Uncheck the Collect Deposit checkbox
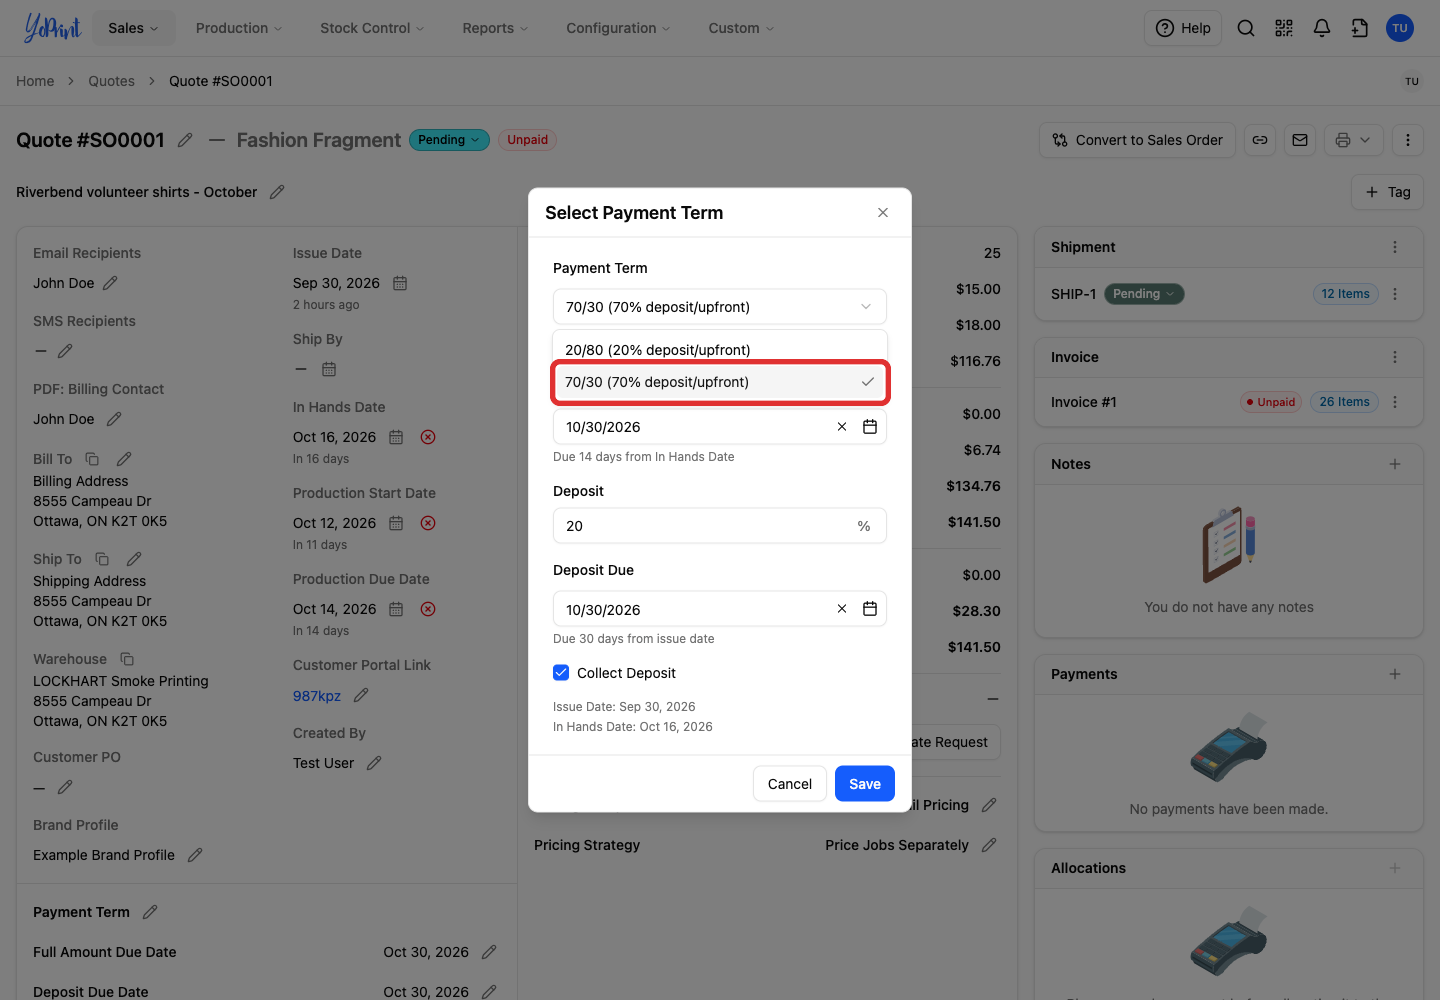The width and height of the screenshot is (1440, 1000). pyautogui.click(x=561, y=673)
